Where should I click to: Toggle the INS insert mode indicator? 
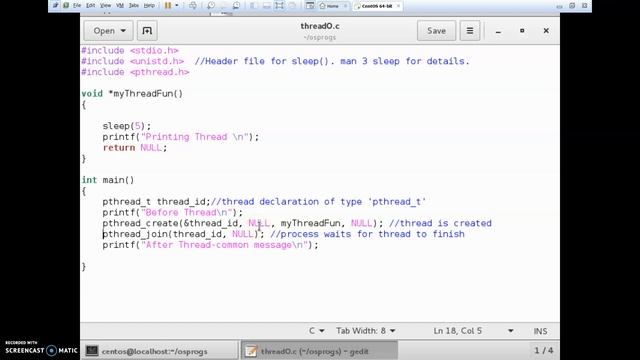540,331
